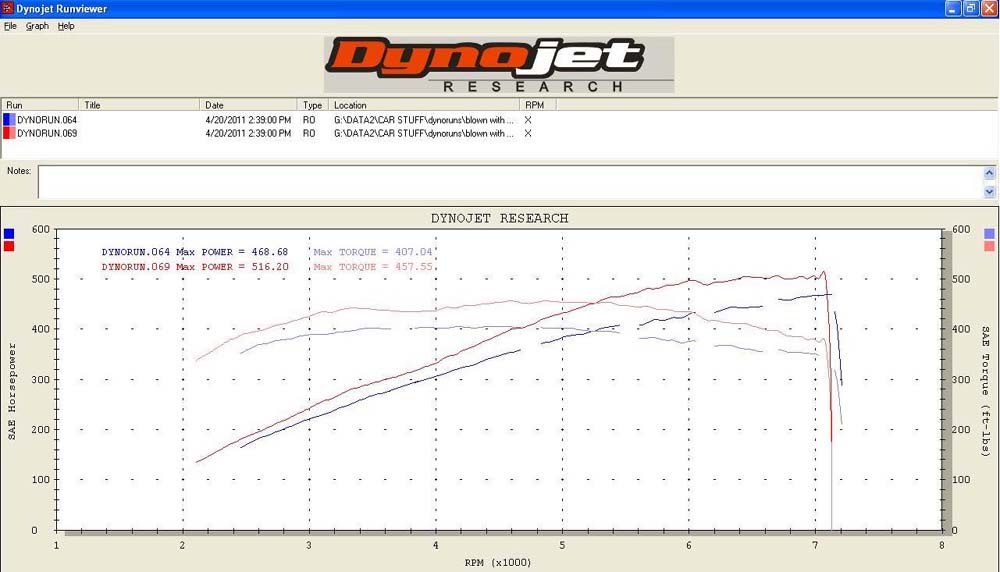Restore down the Dynojet Runviewer window

(971, 8)
